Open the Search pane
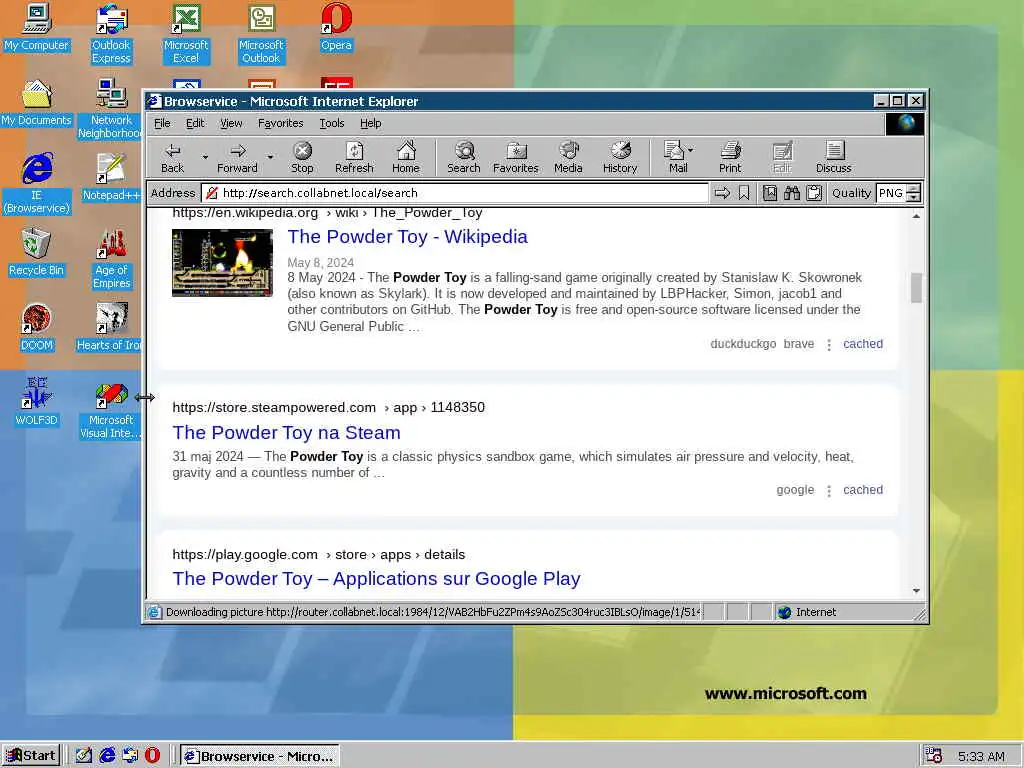This screenshot has height=768, width=1024. coord(464,157)
